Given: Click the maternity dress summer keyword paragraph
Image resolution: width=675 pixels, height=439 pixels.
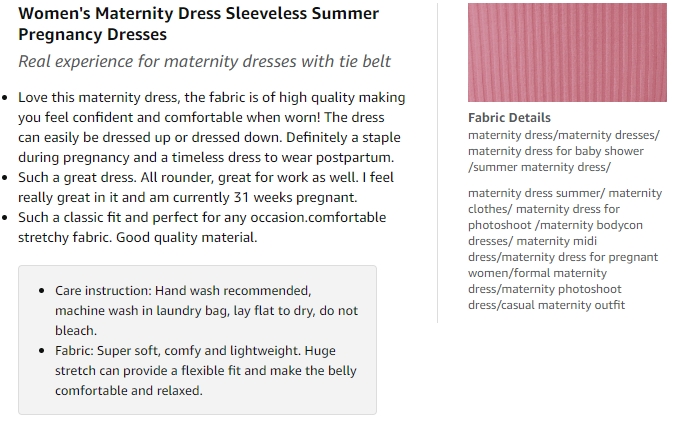Looking at the screenshot, I should tap(565, 249).
